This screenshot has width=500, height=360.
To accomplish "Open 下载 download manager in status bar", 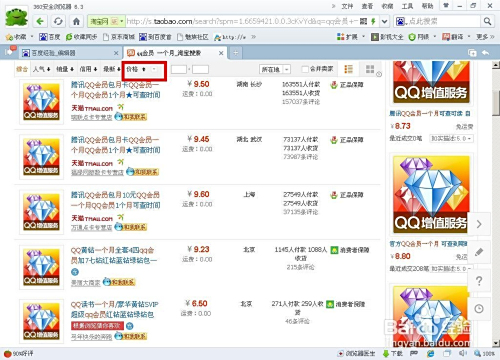I will click(392, 353).
